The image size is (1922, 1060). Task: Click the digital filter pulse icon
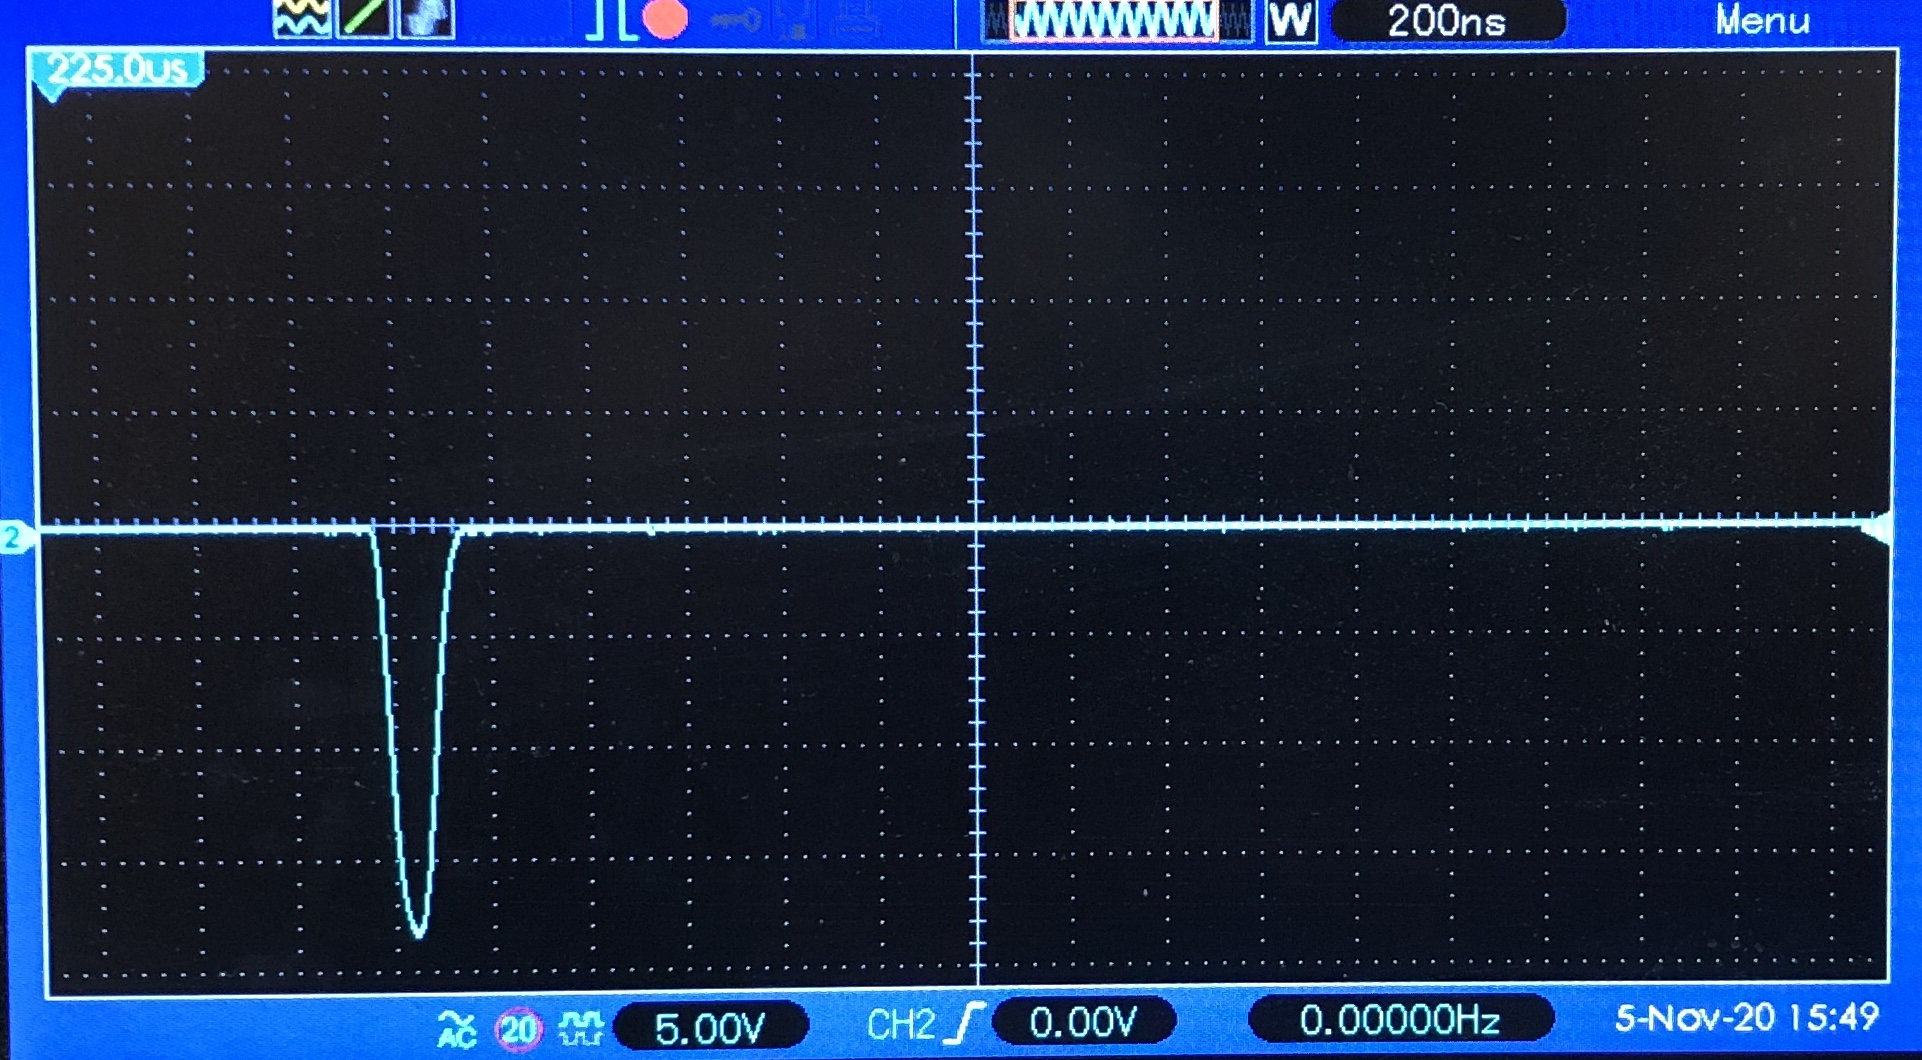[x=580, y=1028]
